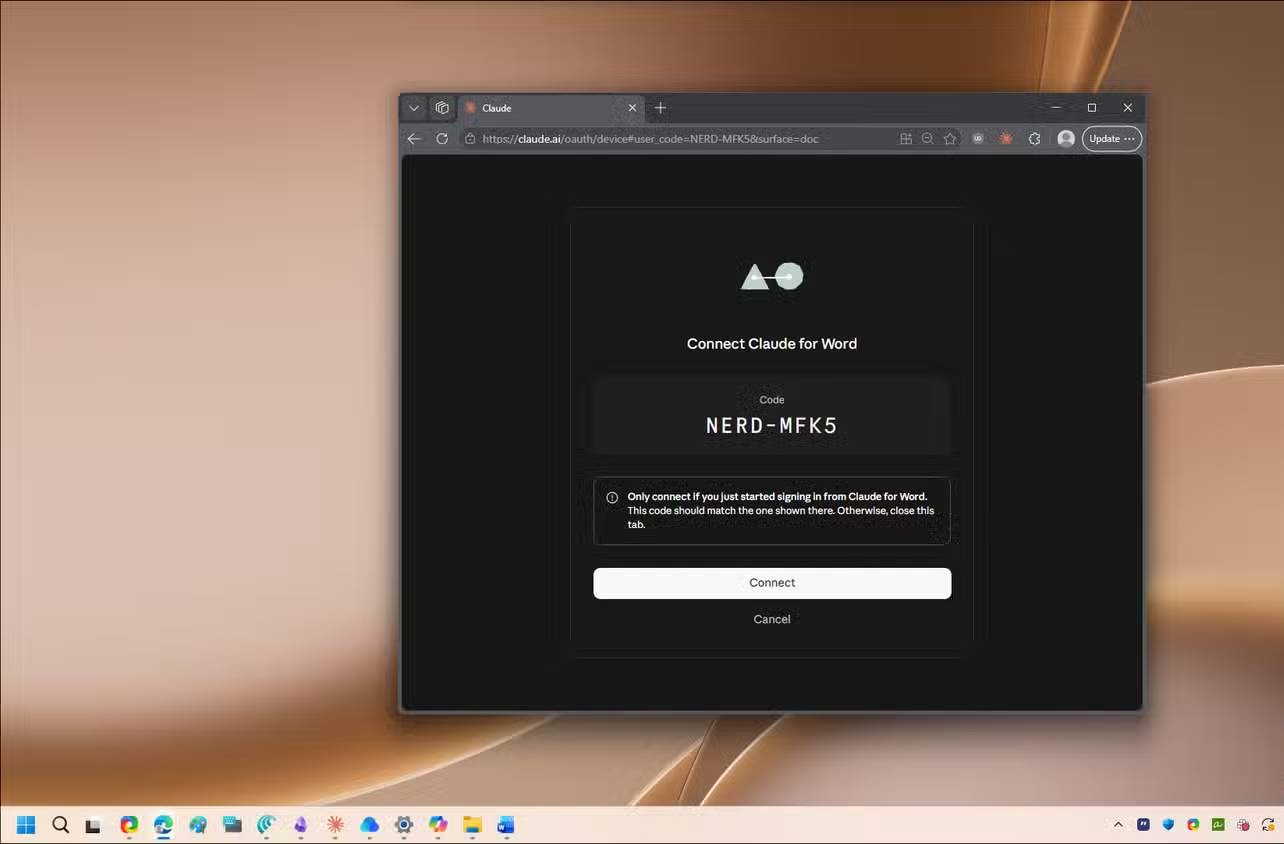Open a new tab with plus button
1284x844 pixels.
click(660, 108)
